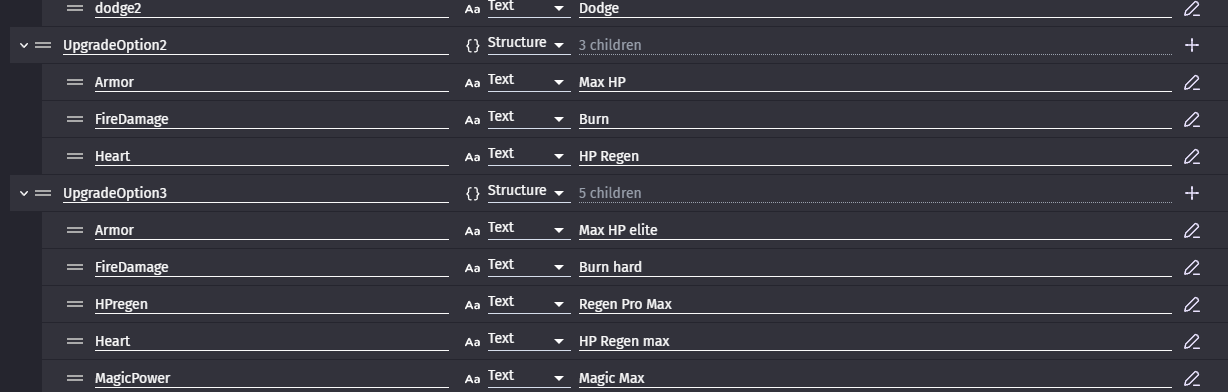The image size is (1228, 392).
Task: Collapse the UpgradeOption2 structure
Action: (x=24, y=45)
